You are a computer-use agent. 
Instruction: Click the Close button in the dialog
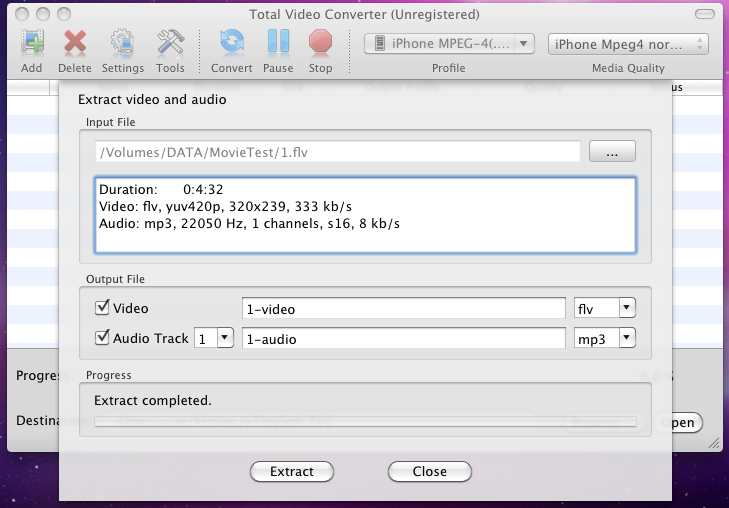click(x=430, y=471)
